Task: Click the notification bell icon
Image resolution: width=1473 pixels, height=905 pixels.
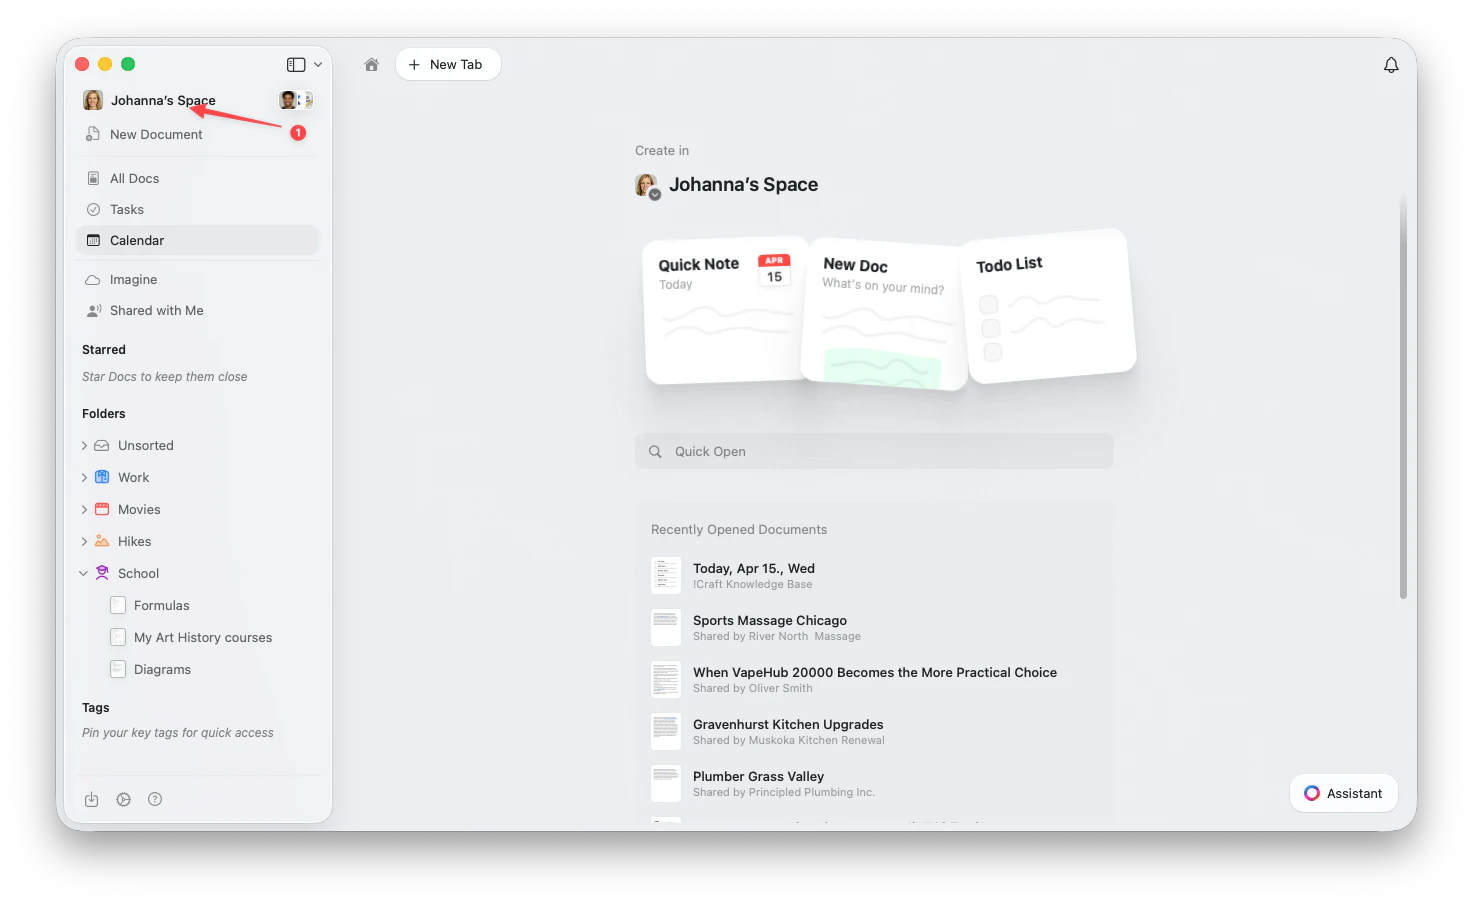Action: pos(1391,64)
